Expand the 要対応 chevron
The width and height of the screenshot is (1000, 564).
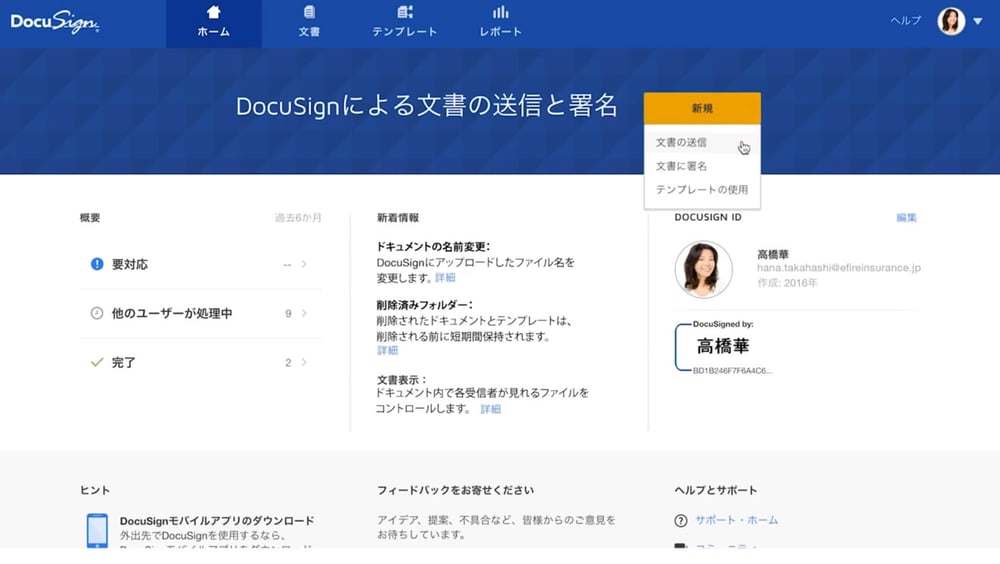[304, 263]
